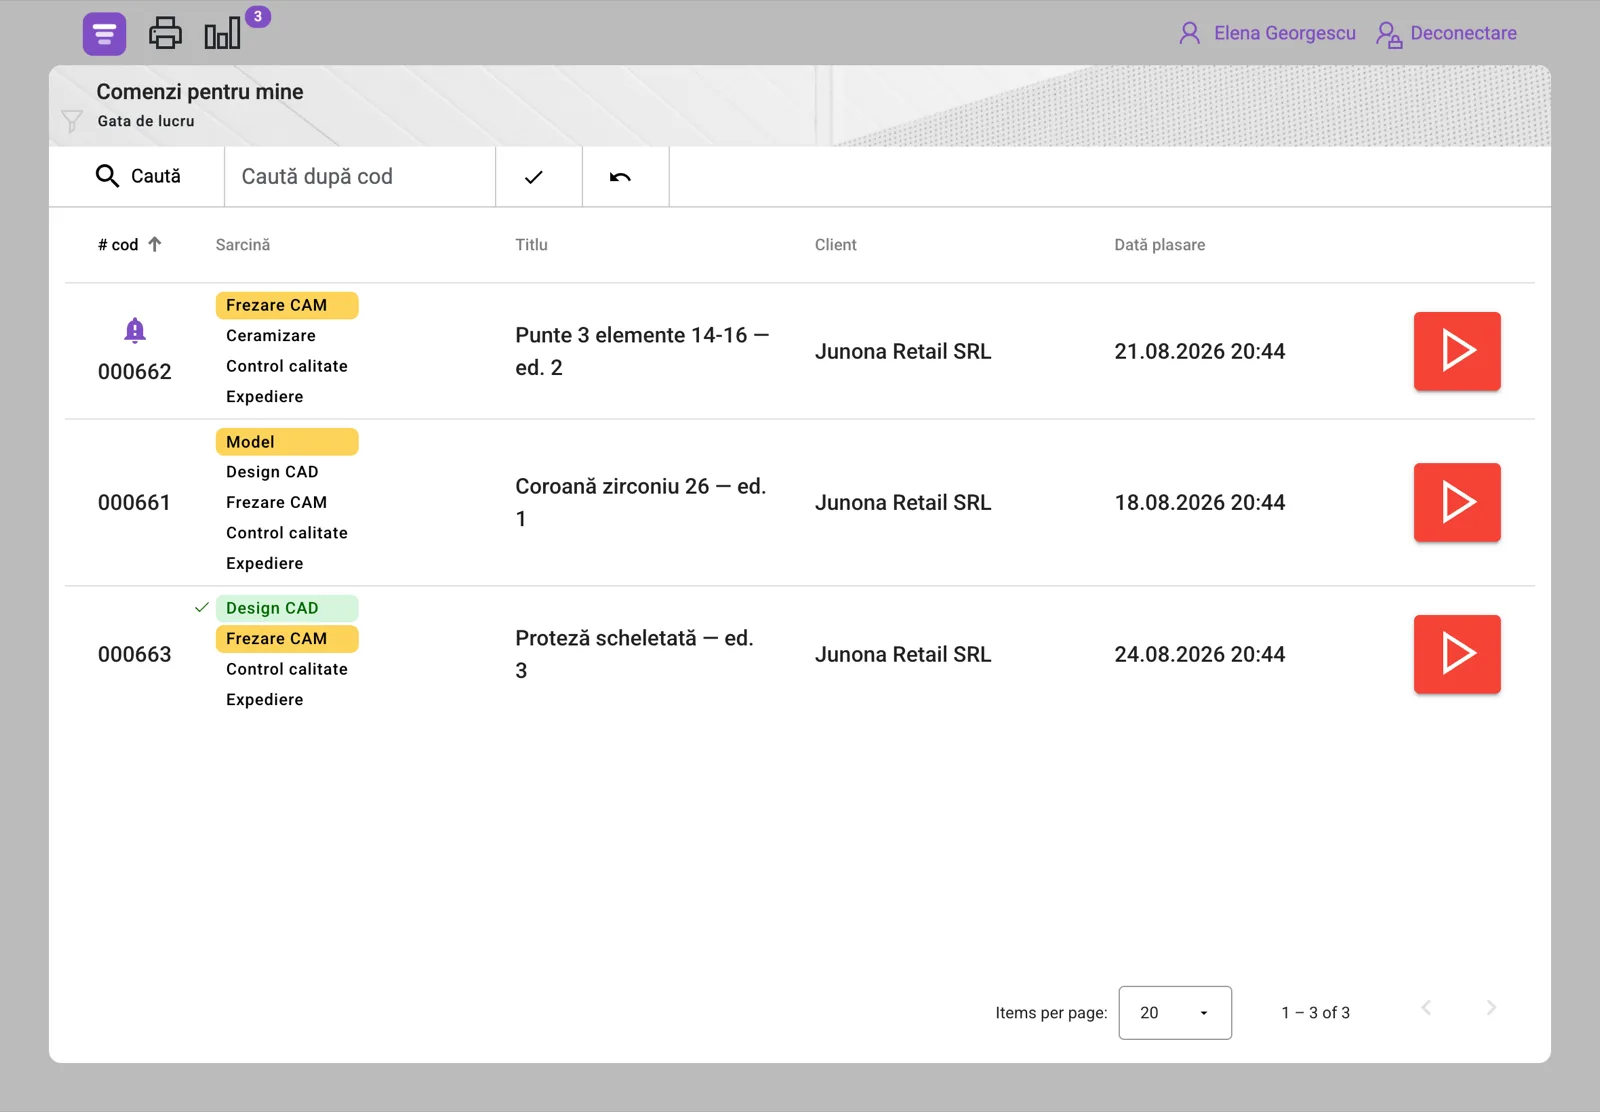Viewport: 1600px width, 1112px height.
Task: Open Elena Georgescu profile link
Action: pos(1285,33)
